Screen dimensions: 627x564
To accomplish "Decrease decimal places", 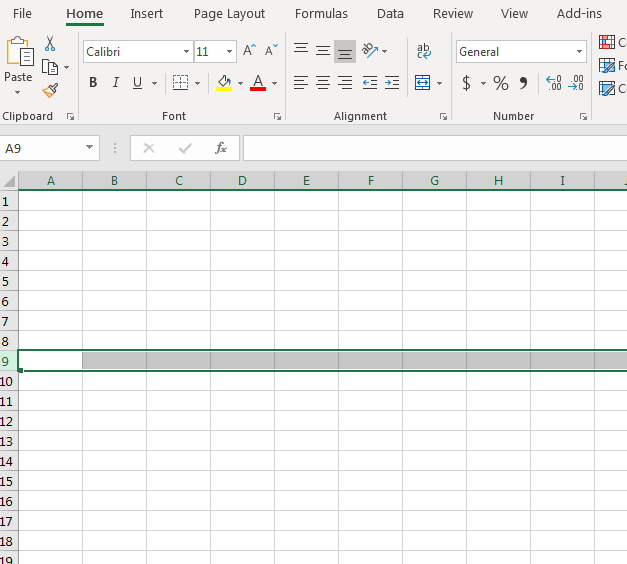I will point(576,83).
